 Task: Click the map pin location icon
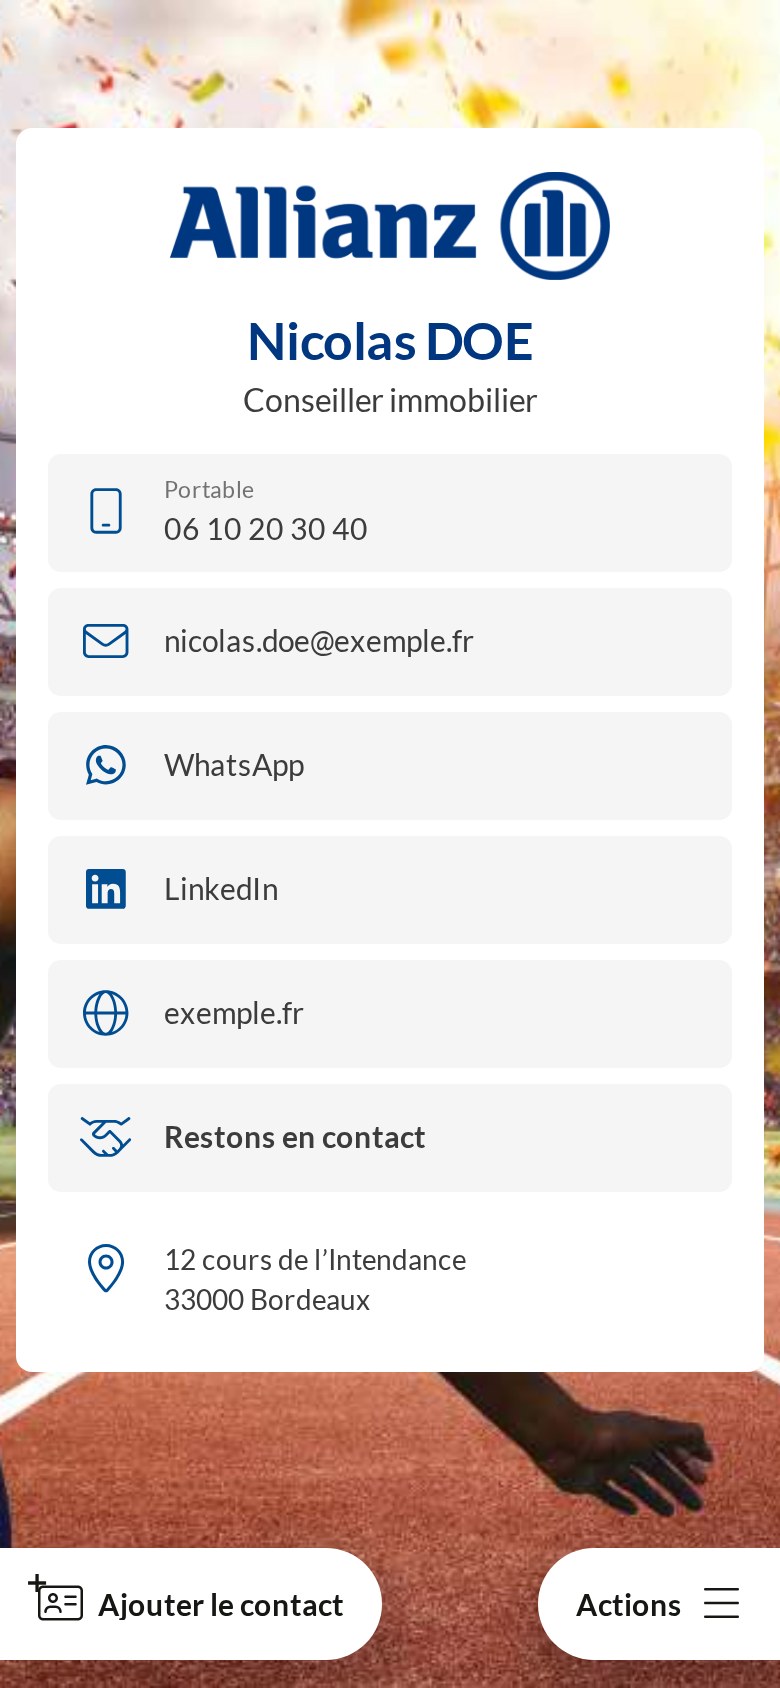[106, 1268]
